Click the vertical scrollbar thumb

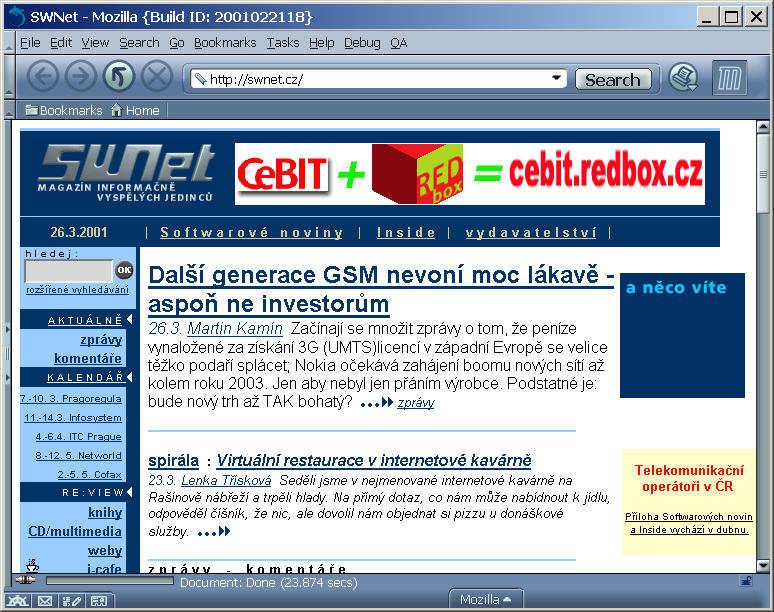(763, 173)
